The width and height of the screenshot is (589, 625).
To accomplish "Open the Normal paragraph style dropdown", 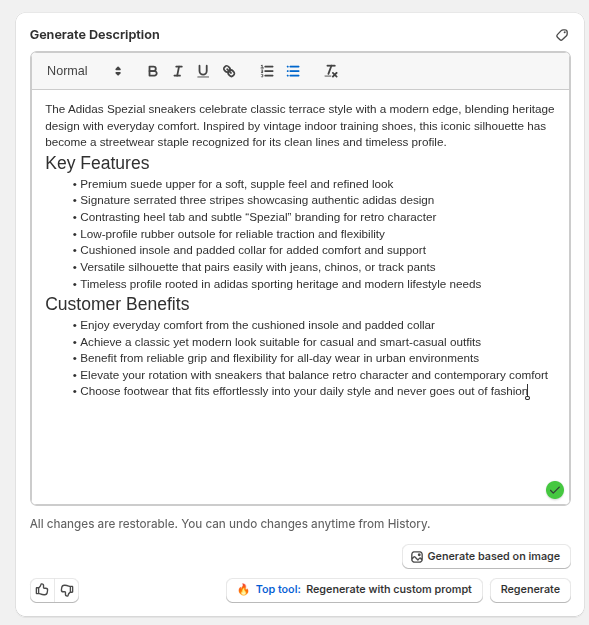I will point(84,71).
